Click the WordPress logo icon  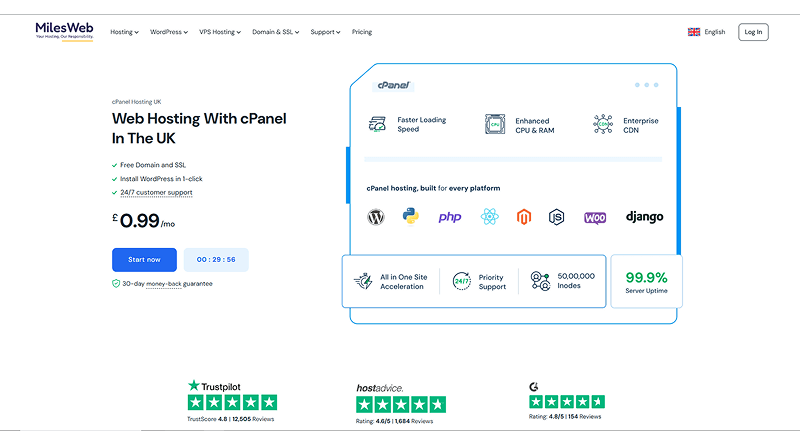coord(376,217)
